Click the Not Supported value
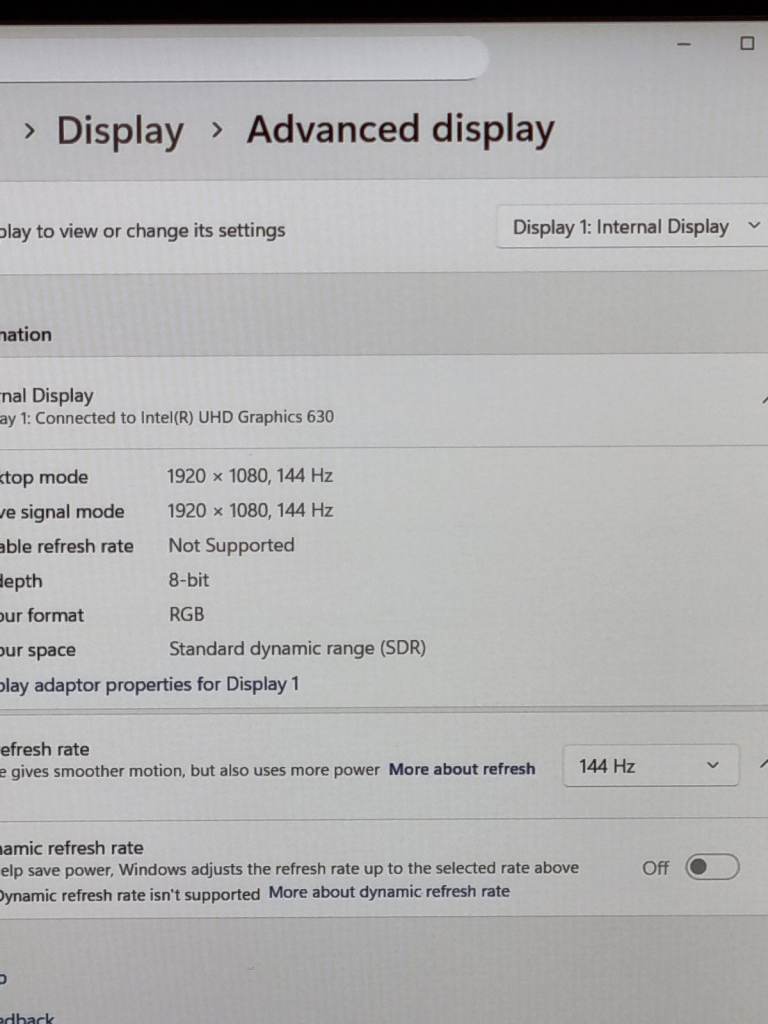Image resolution: width=768 pixels, height=1024 pixels. [231, 546]
